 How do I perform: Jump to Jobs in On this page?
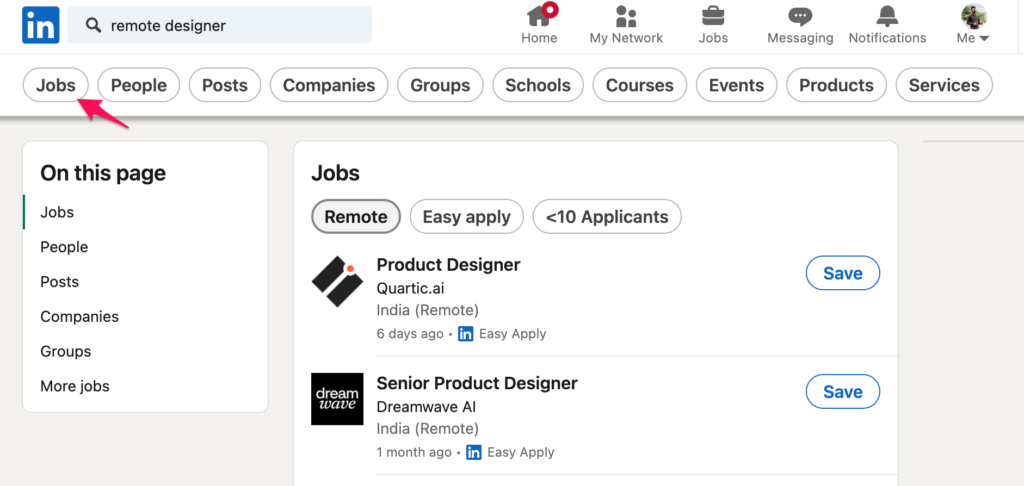click(57, 212)
